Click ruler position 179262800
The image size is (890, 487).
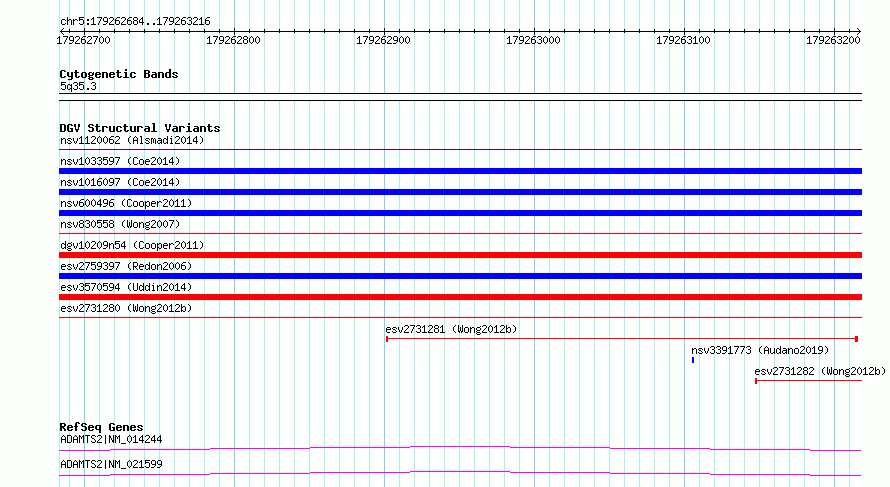tap(233, 40)
